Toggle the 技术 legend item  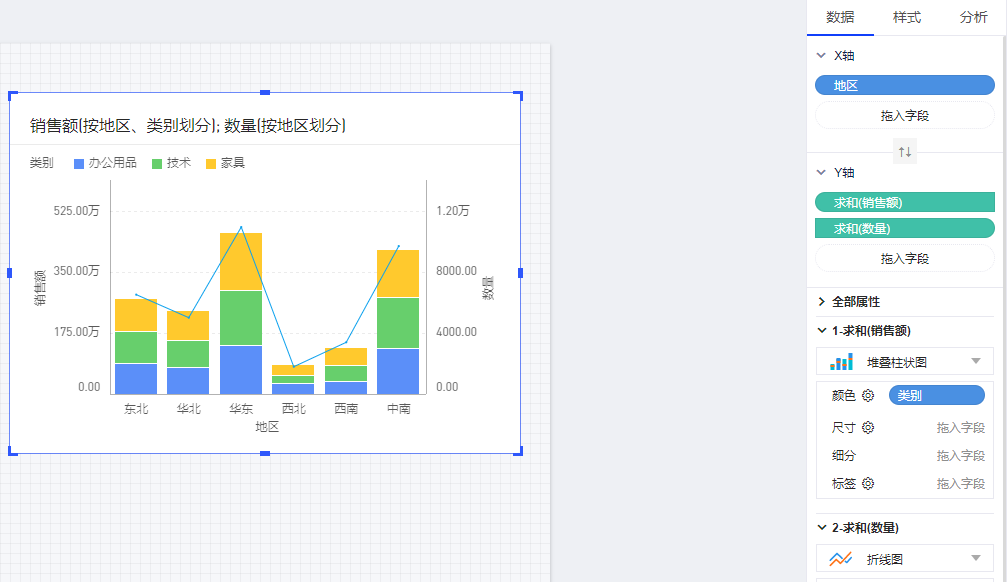tap(171, 163)
